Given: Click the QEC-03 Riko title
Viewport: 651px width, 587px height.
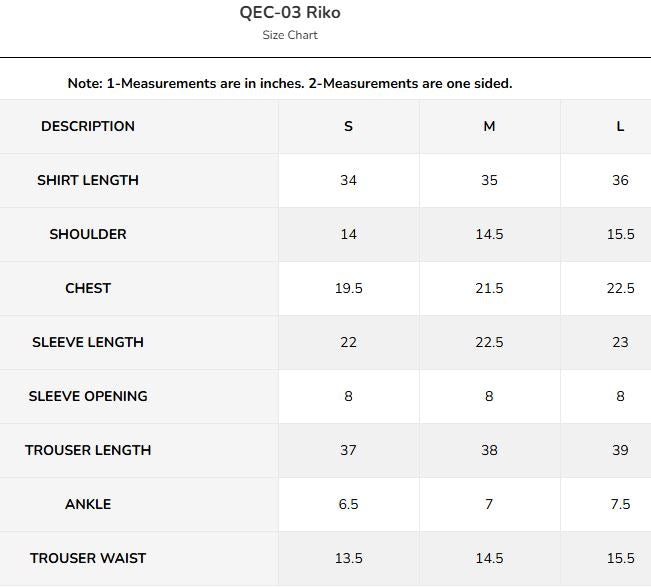Looking at the screenshot, I should tap(290, 12).
